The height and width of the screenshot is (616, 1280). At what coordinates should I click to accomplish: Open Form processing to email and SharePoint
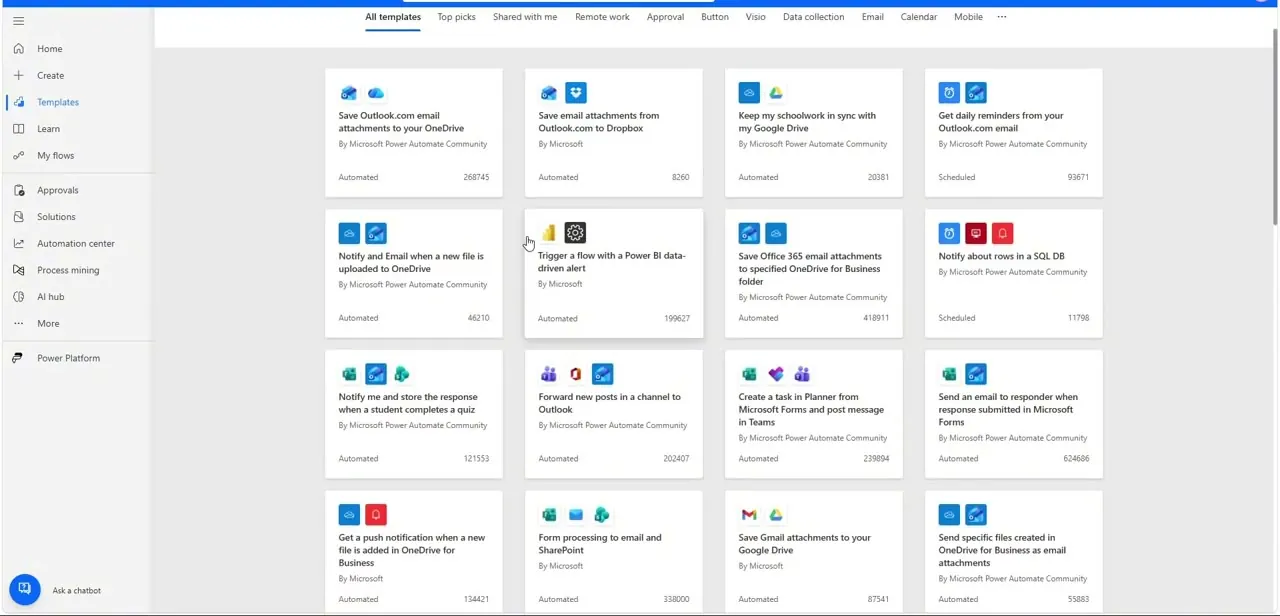click(x=614, y=552)
